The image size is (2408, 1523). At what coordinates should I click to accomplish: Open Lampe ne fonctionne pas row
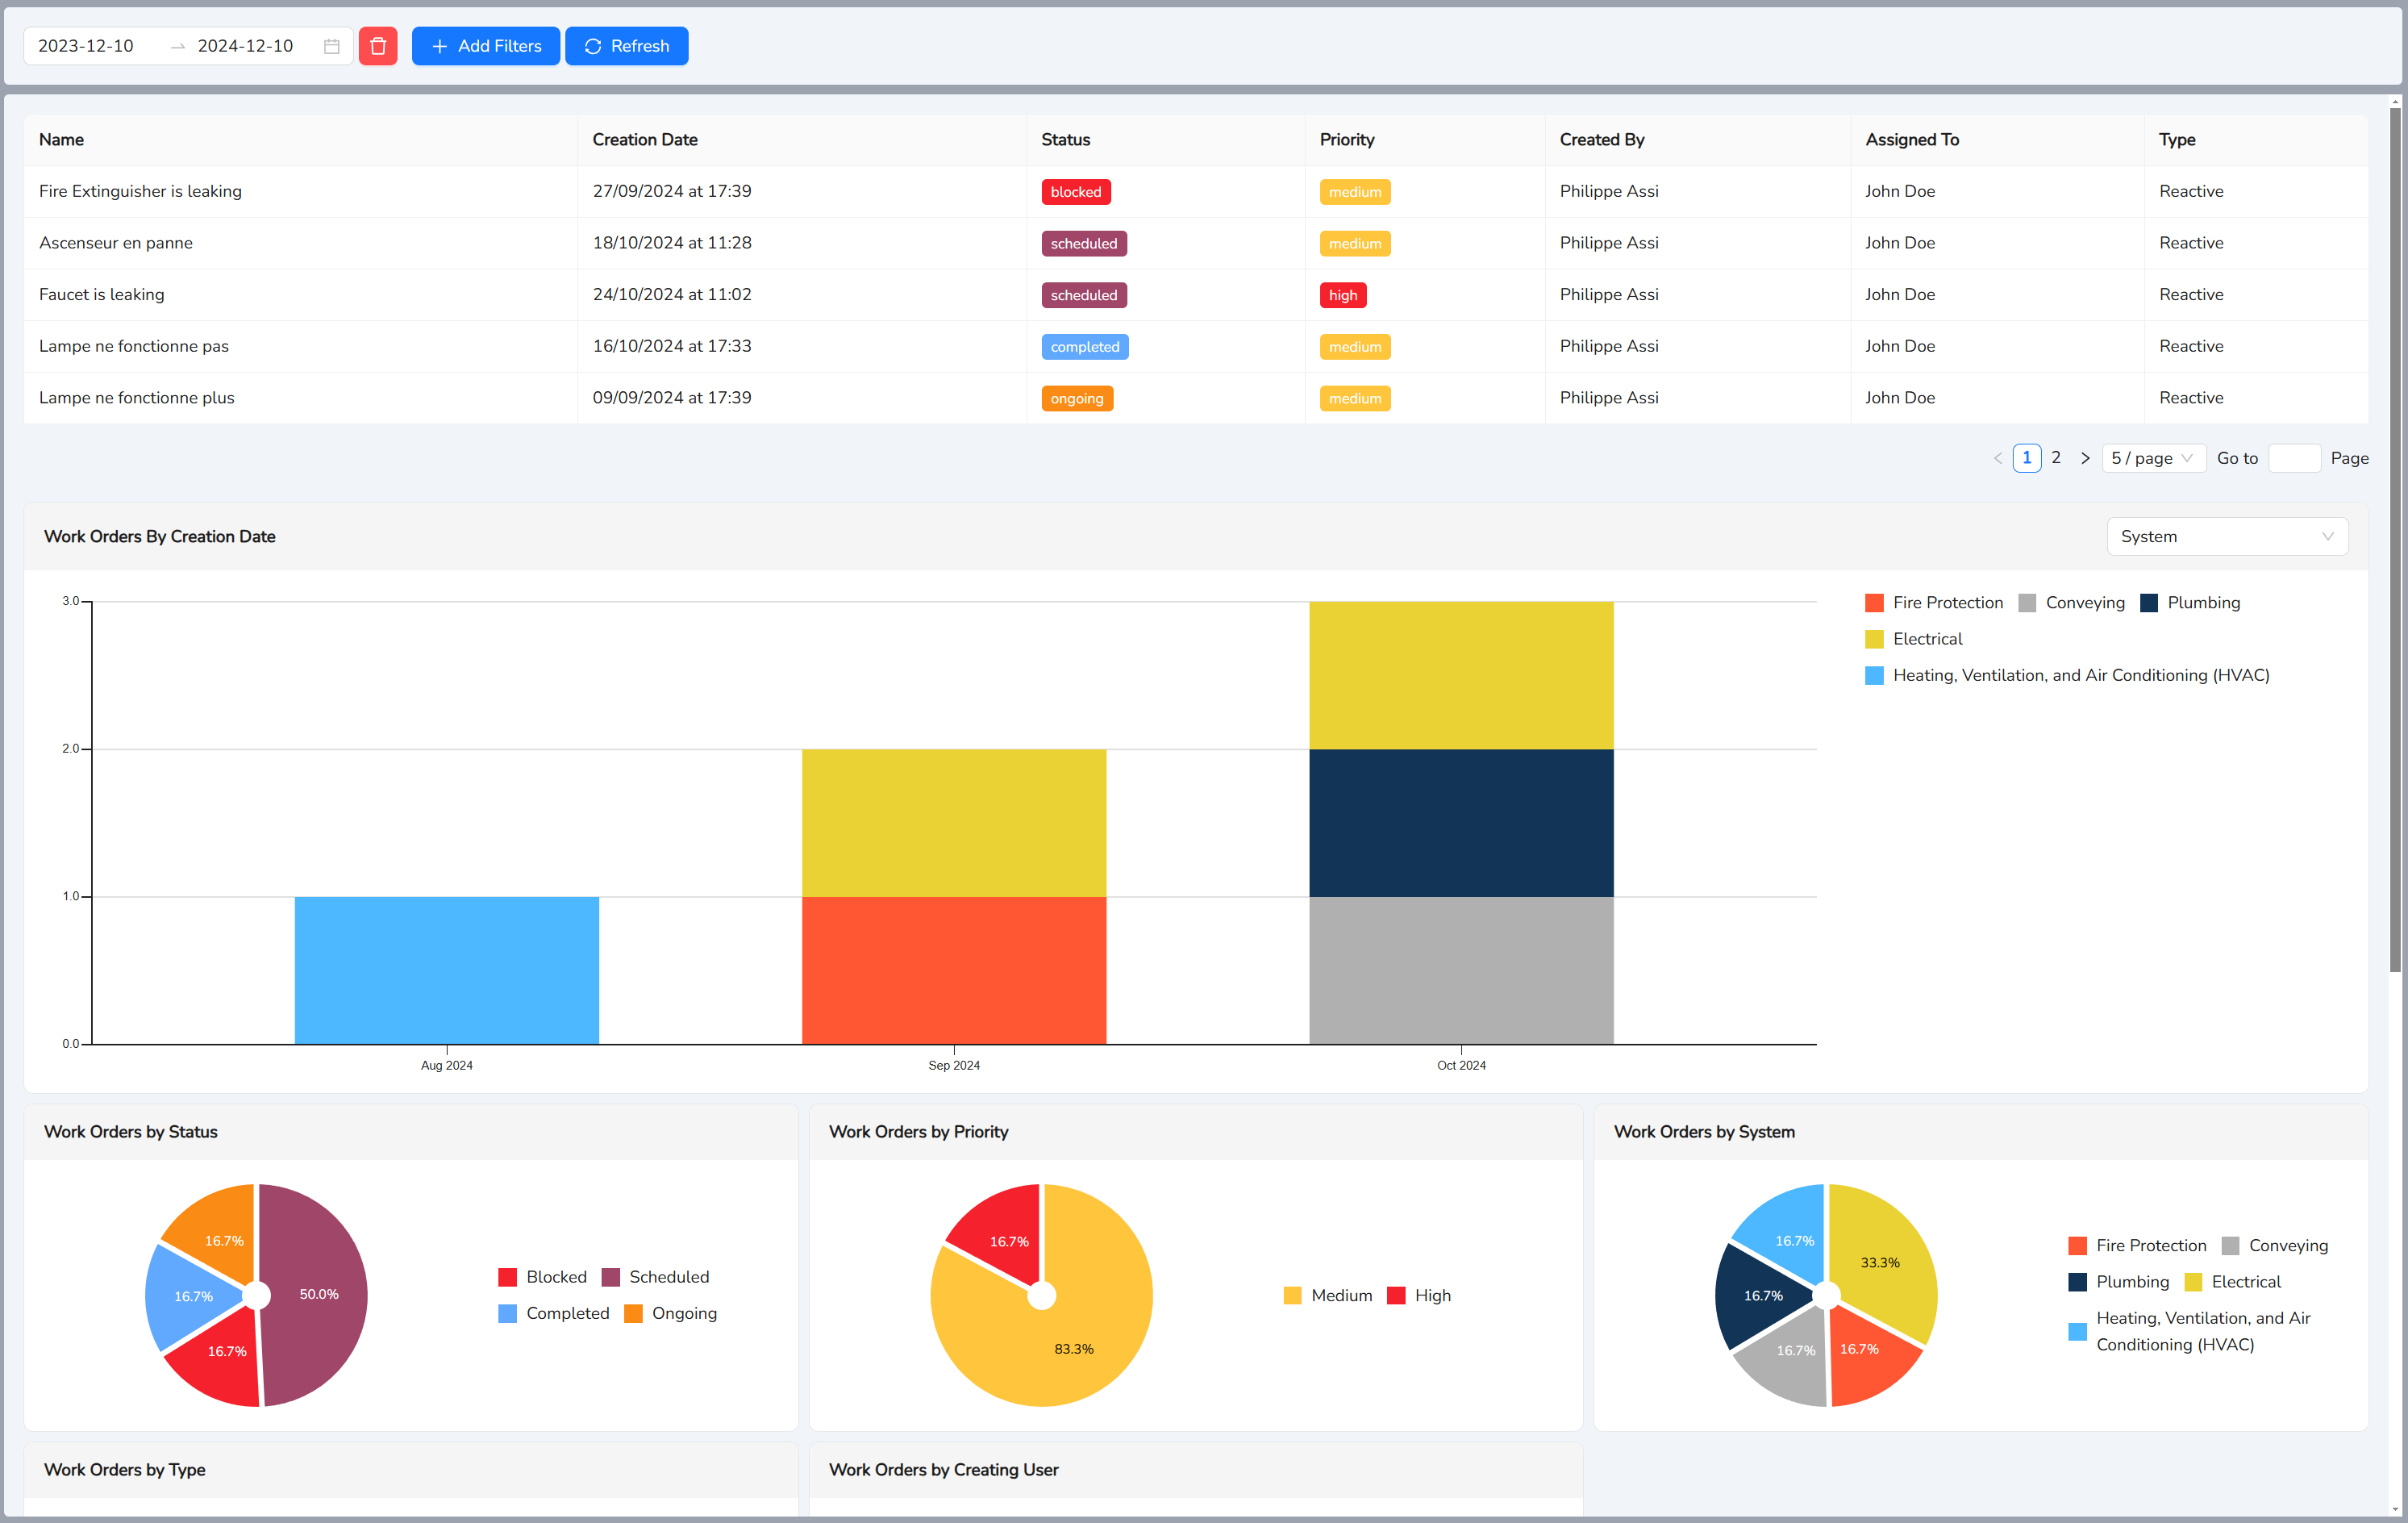[x=1196, y=346]
